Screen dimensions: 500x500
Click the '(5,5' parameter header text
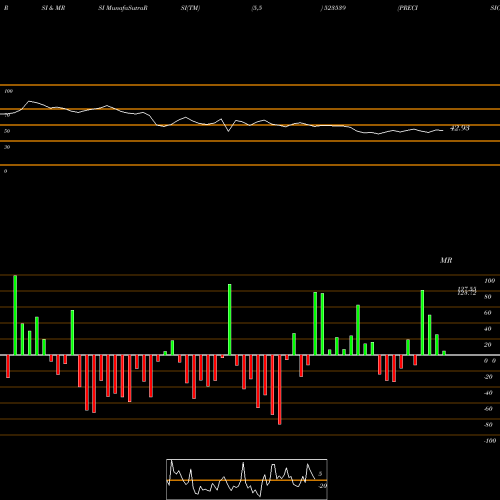point(257,8)
